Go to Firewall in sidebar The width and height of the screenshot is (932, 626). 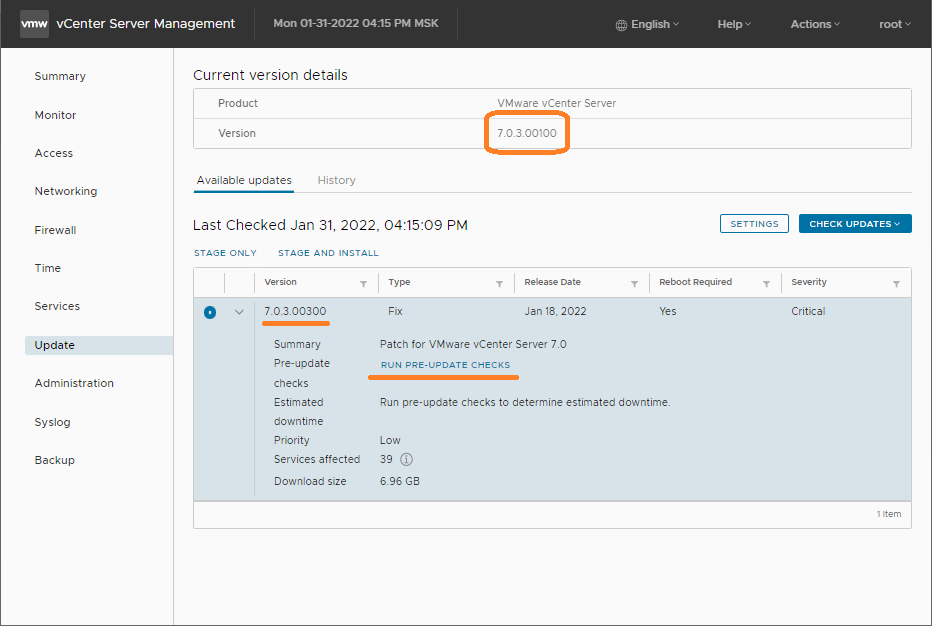(x=55, y=230)
